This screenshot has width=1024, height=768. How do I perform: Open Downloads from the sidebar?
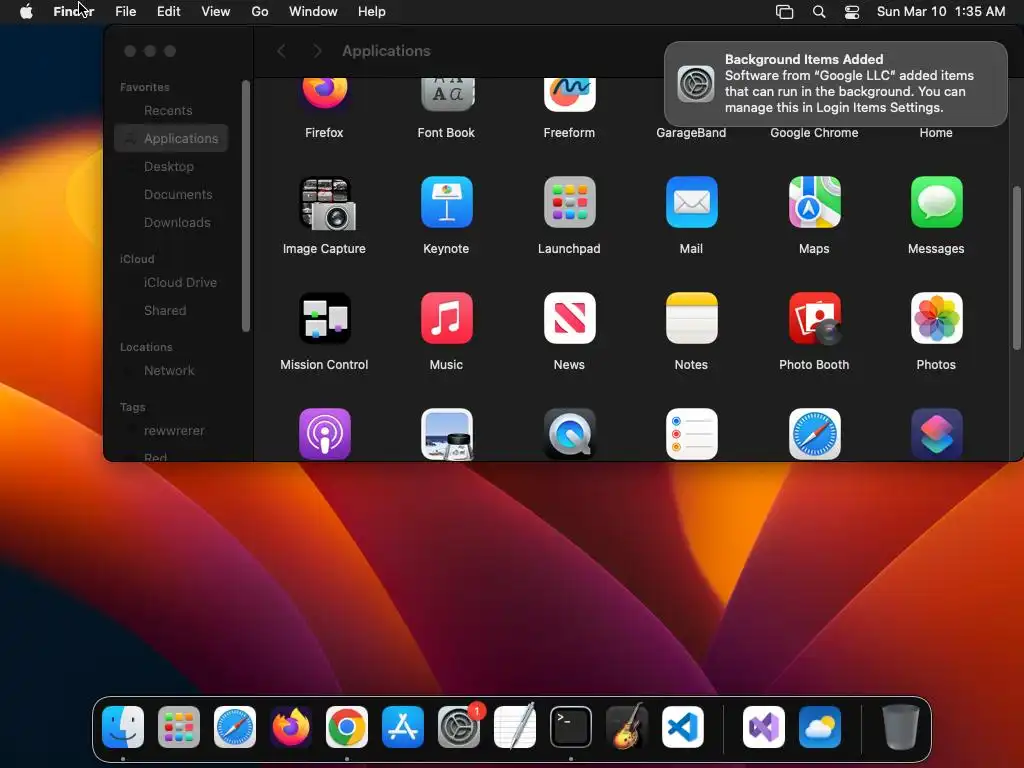click(171, 223)
